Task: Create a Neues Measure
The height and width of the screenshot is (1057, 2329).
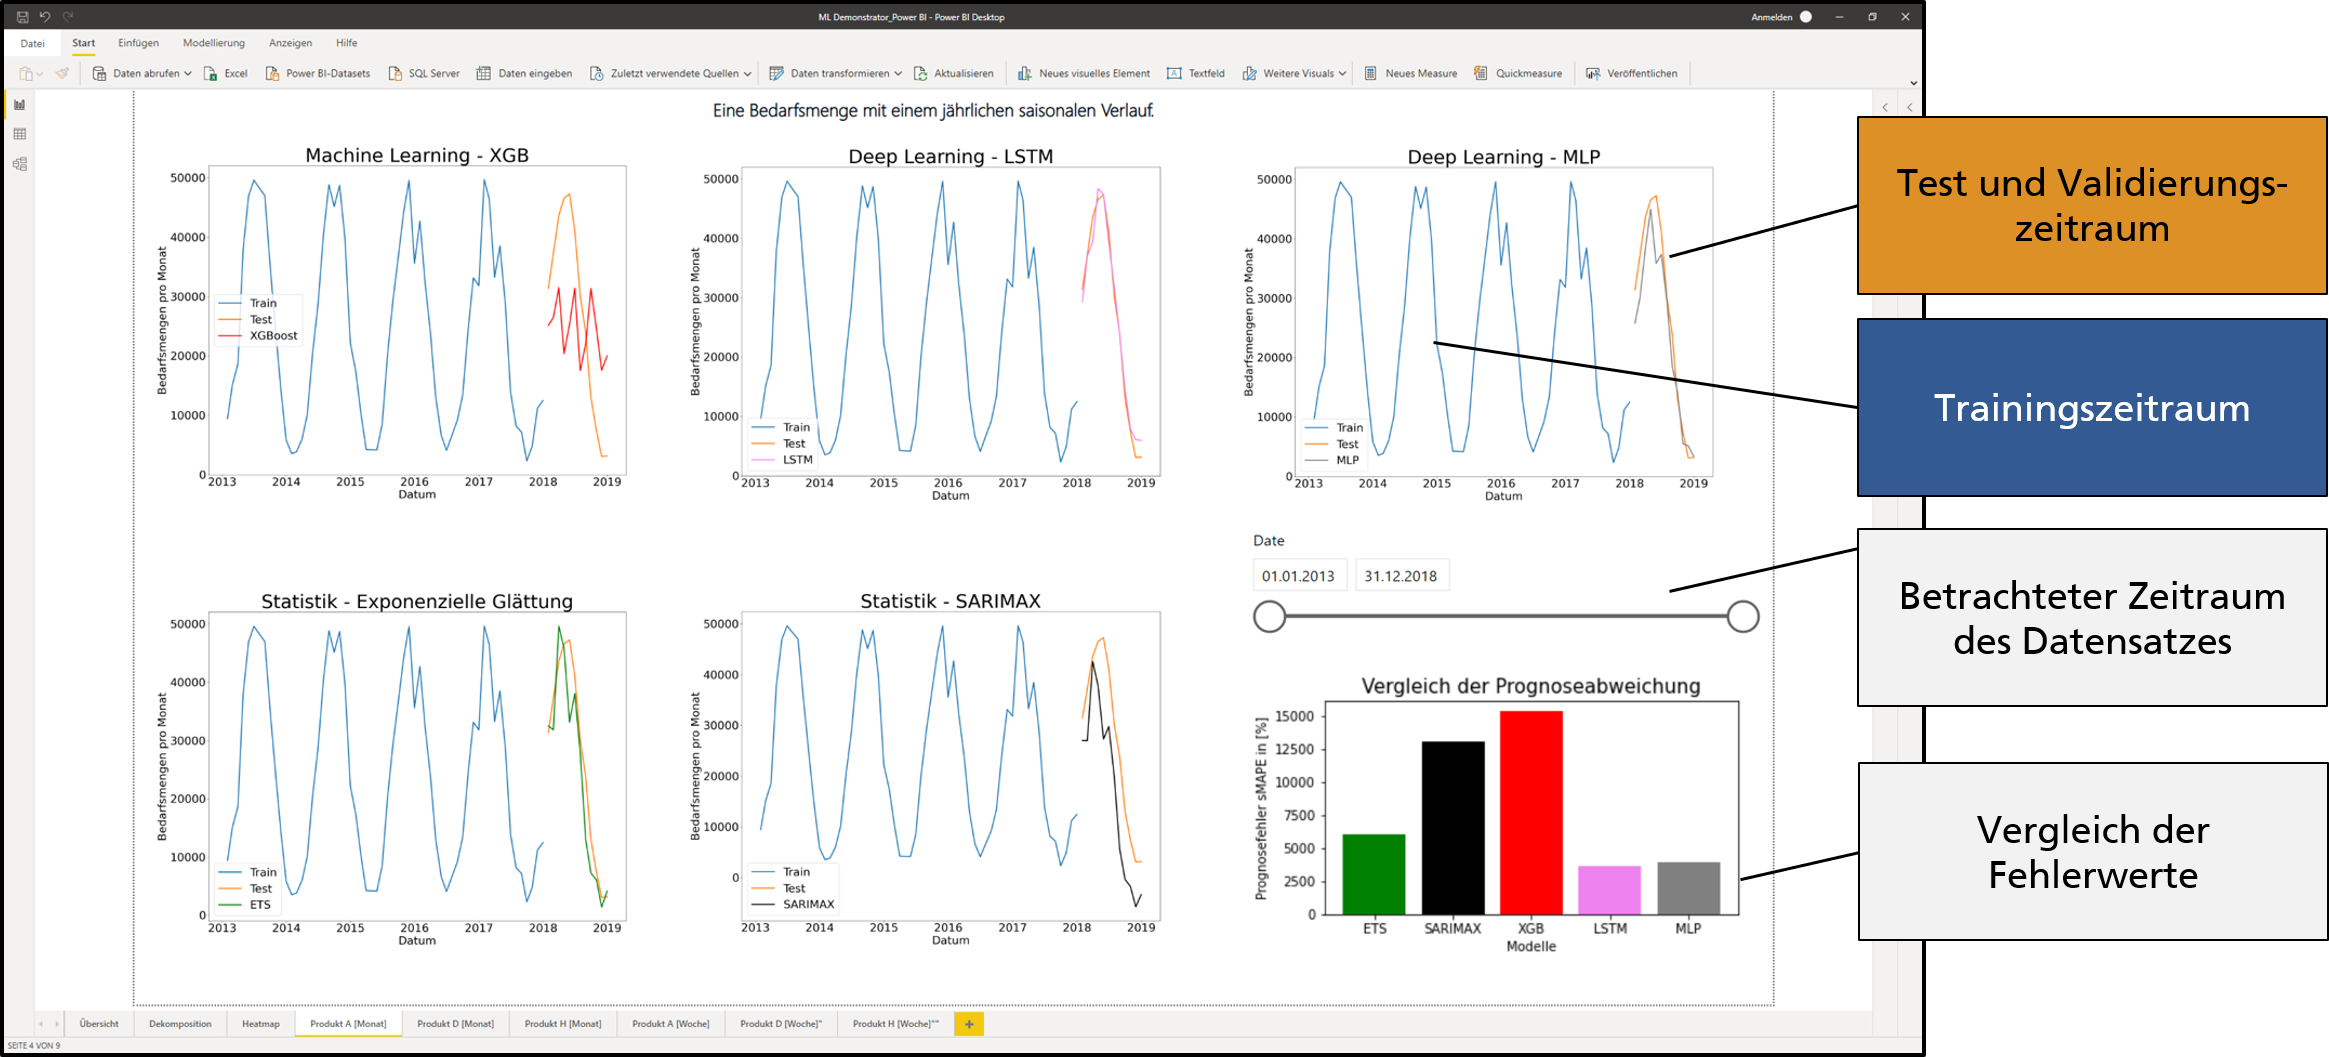Action: [x=1411, y=73]
